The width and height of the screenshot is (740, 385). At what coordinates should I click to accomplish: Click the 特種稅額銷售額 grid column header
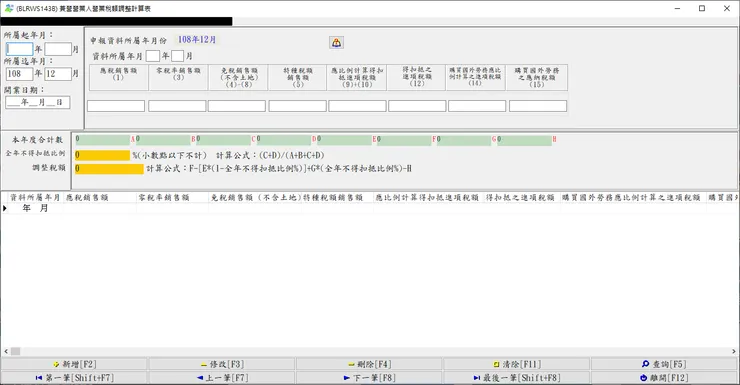(x=337, y=198)
